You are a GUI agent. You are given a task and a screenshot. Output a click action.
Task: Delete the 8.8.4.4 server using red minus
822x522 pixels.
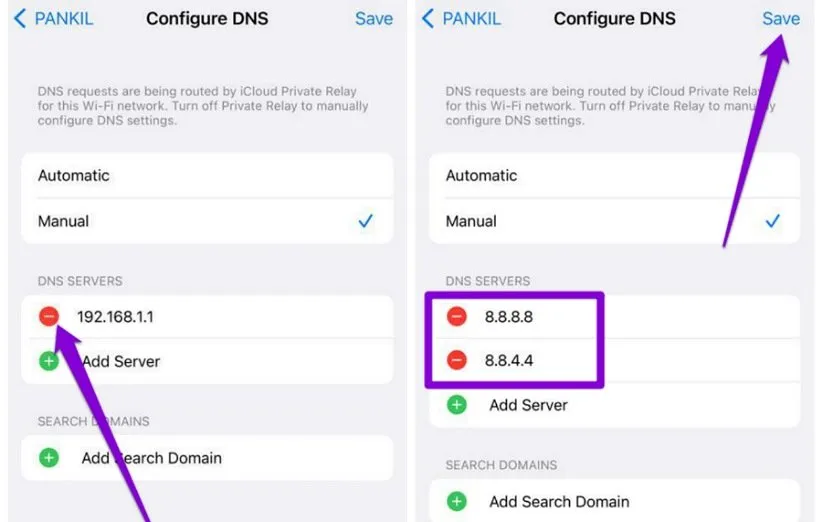[x=457, y=360]
